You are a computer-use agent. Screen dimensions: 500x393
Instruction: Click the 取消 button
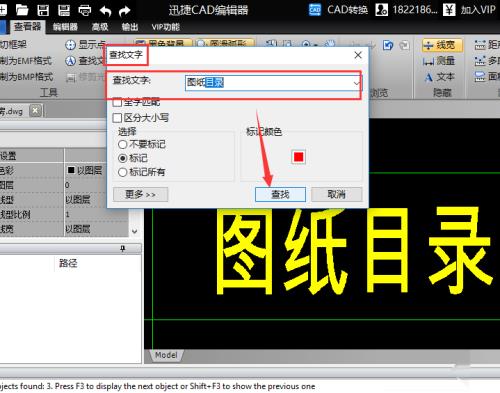coord(337,194)
